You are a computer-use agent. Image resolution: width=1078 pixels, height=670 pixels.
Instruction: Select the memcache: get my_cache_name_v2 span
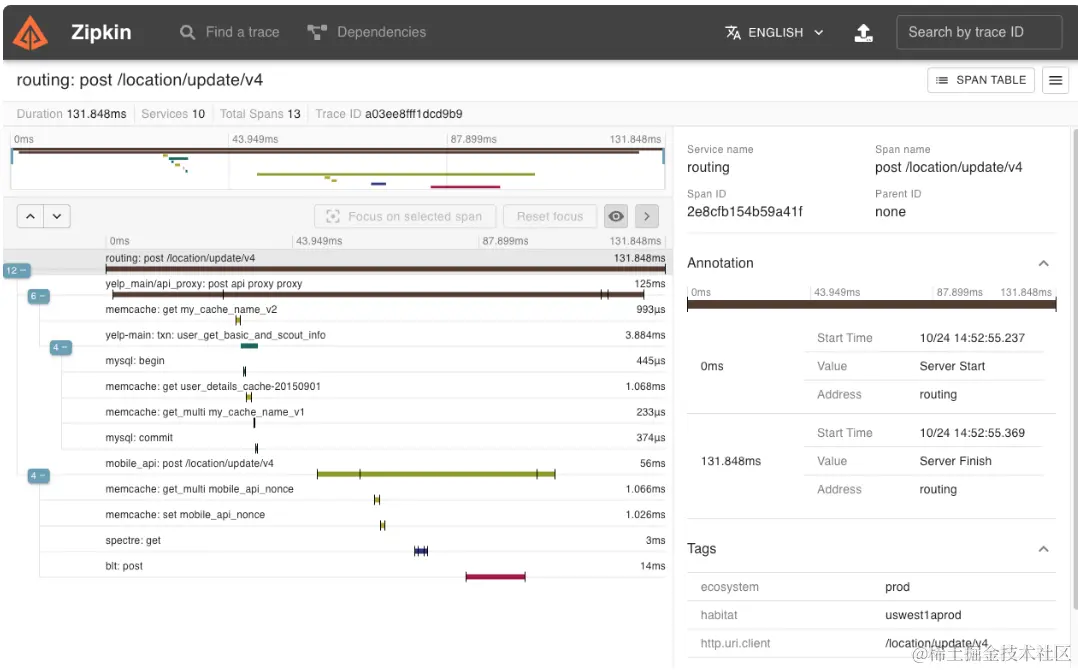pyautogui.click(x=385, y=313)
